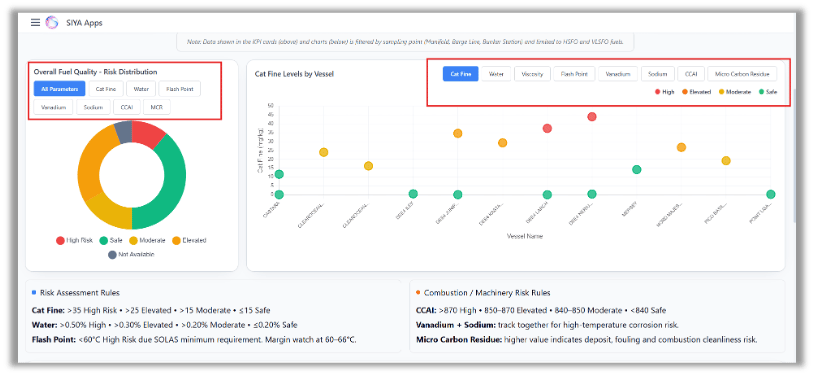Select Sodium filter in Risk Distribution panel
The height and width of the screenshot is (375, 815).
point(93,107)
